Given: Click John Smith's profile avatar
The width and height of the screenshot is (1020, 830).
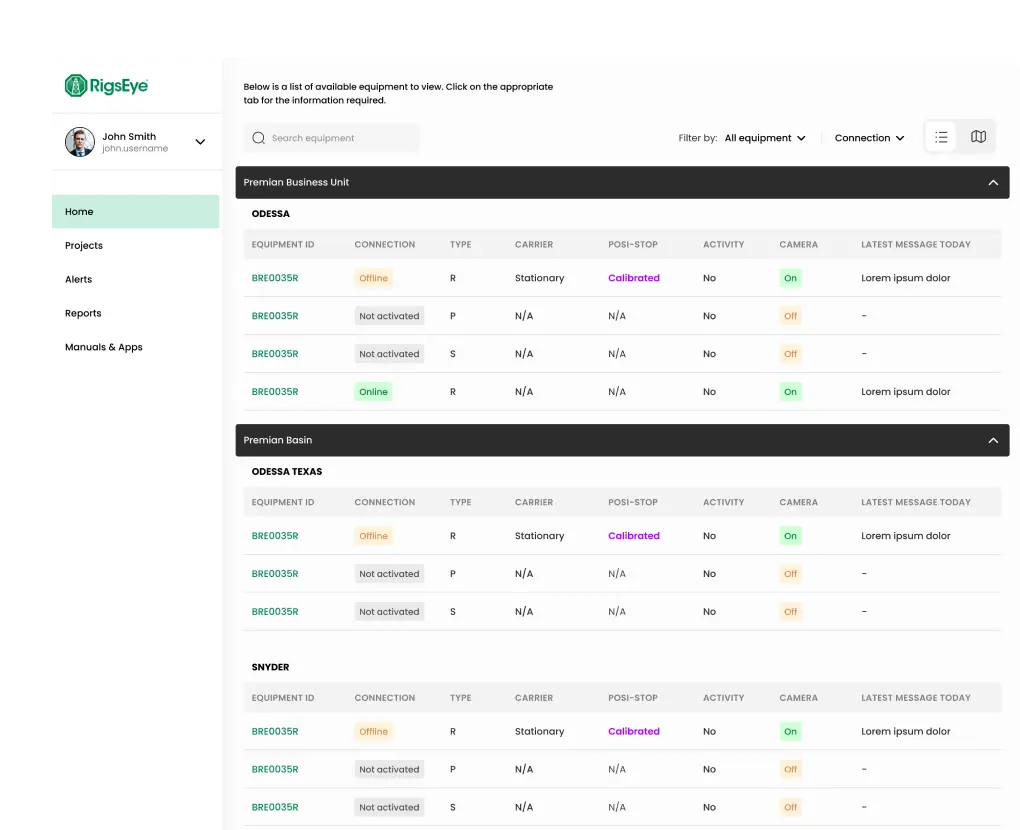Looking at the screenshot, I should [x=80, y=142].
